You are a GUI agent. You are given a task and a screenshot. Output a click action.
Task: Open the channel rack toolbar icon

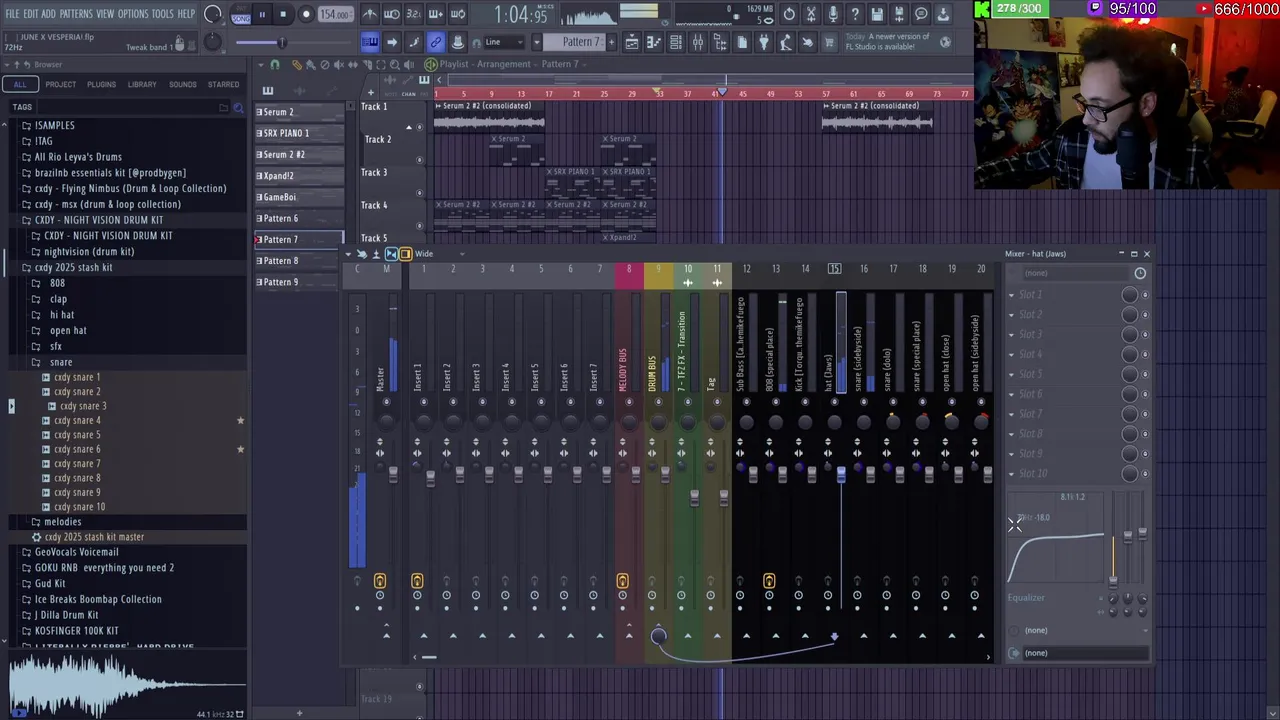pos(675,42)
